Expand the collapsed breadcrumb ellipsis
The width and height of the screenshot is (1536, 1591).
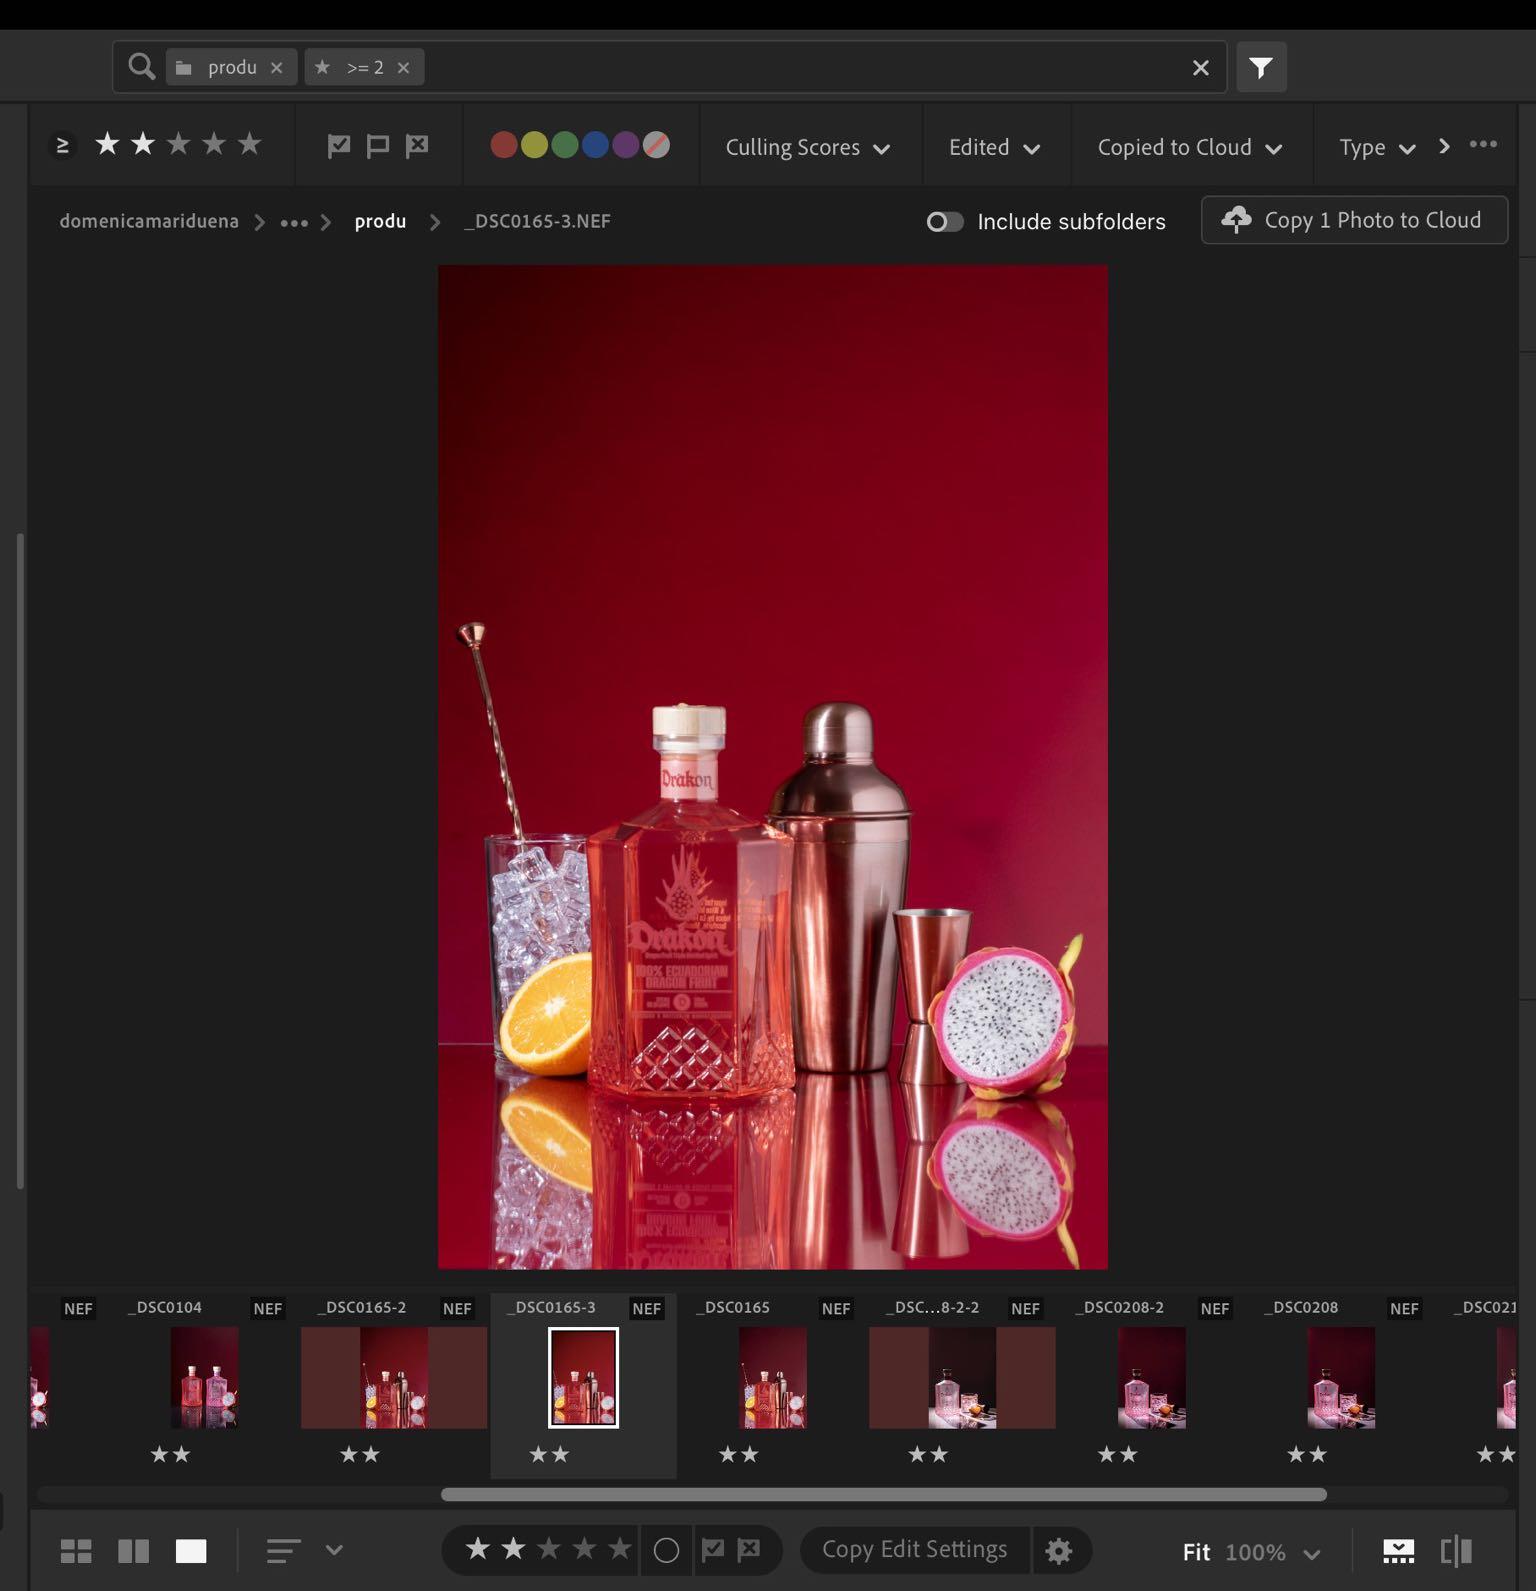[x=294, y=222]
